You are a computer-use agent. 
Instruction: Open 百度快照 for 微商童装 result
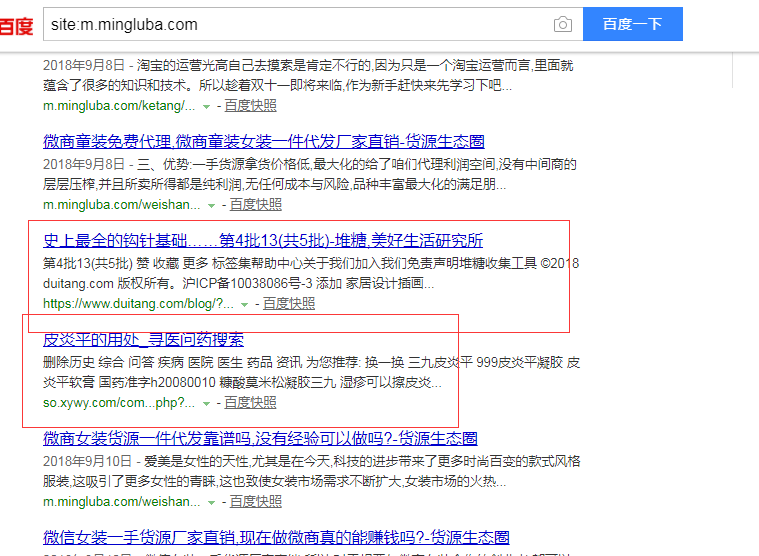pyautogui.click(x=256, y=205)
